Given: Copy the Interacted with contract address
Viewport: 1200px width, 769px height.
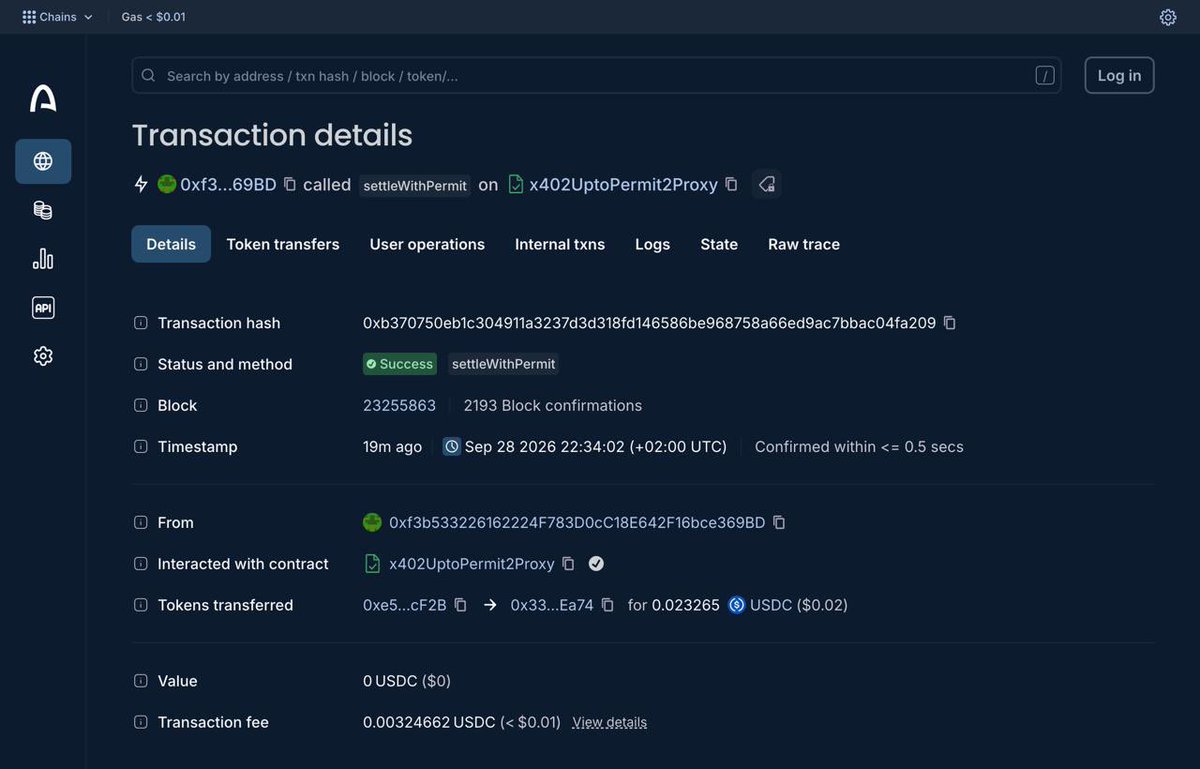Looking at the screenshot, I should pos(568,564).
